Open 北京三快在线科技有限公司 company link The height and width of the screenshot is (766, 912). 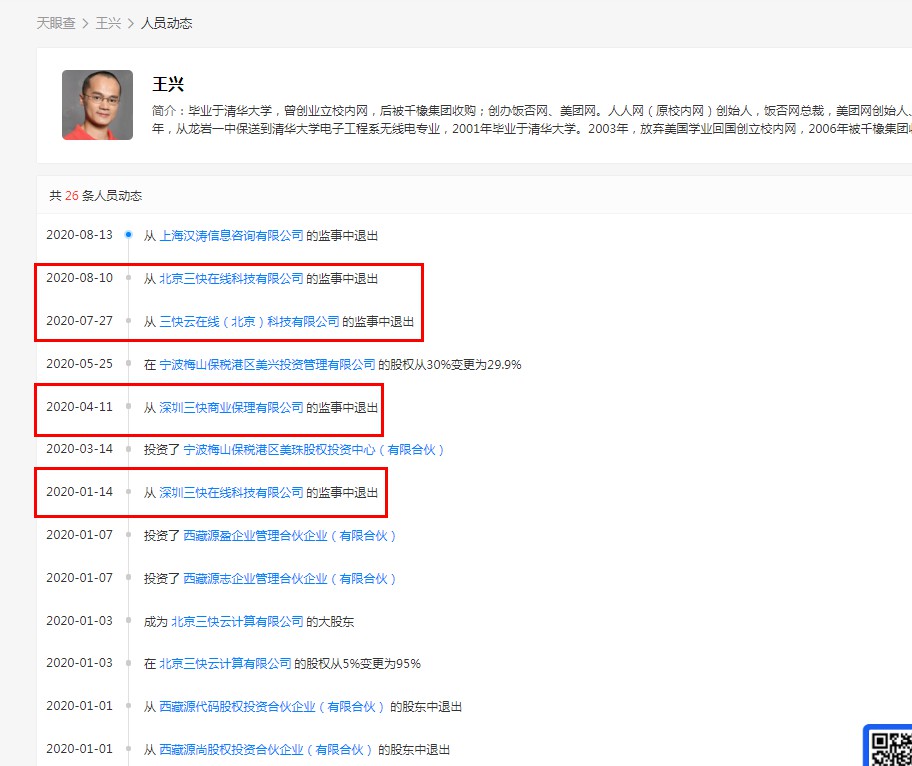231,279
